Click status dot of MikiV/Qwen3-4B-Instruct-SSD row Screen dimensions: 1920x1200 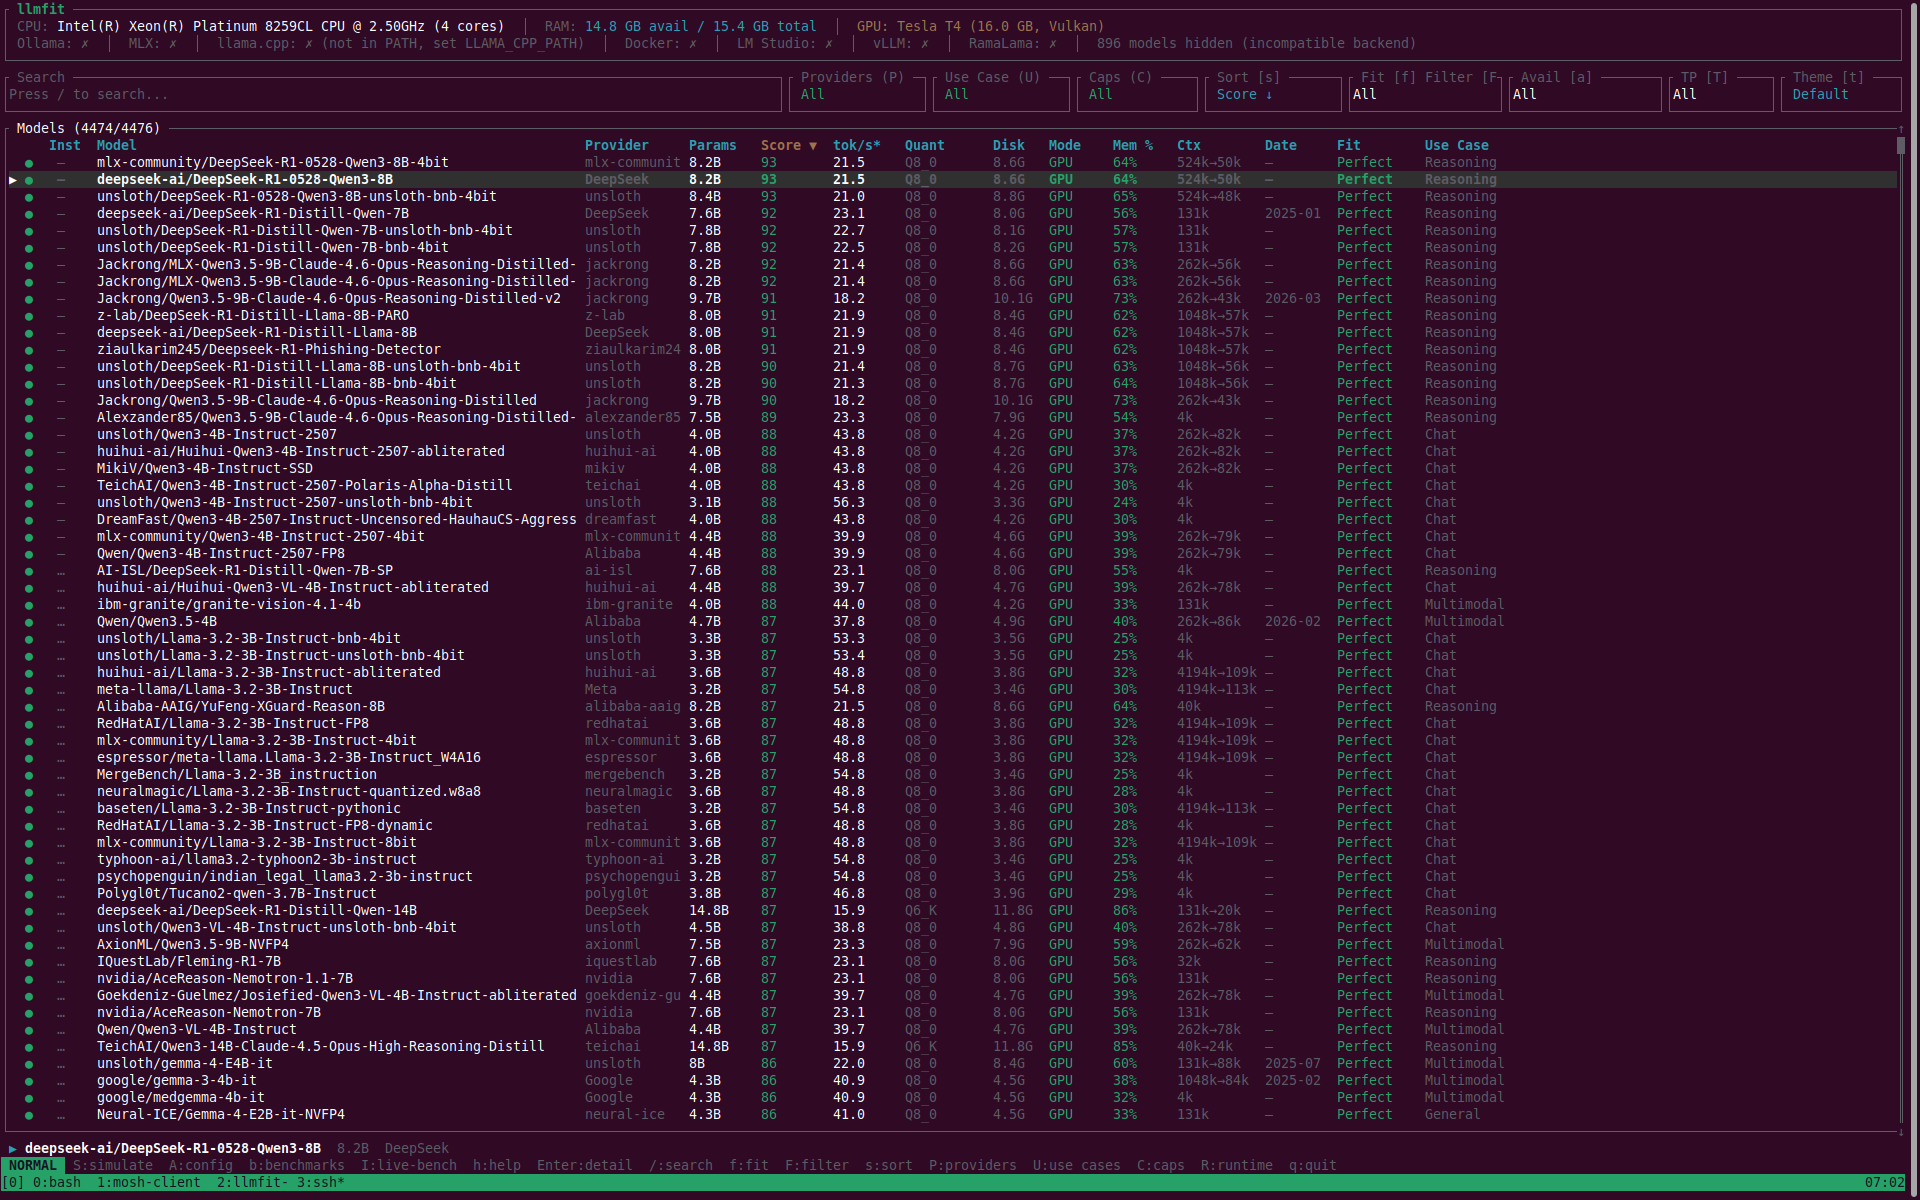pos(29,469)
